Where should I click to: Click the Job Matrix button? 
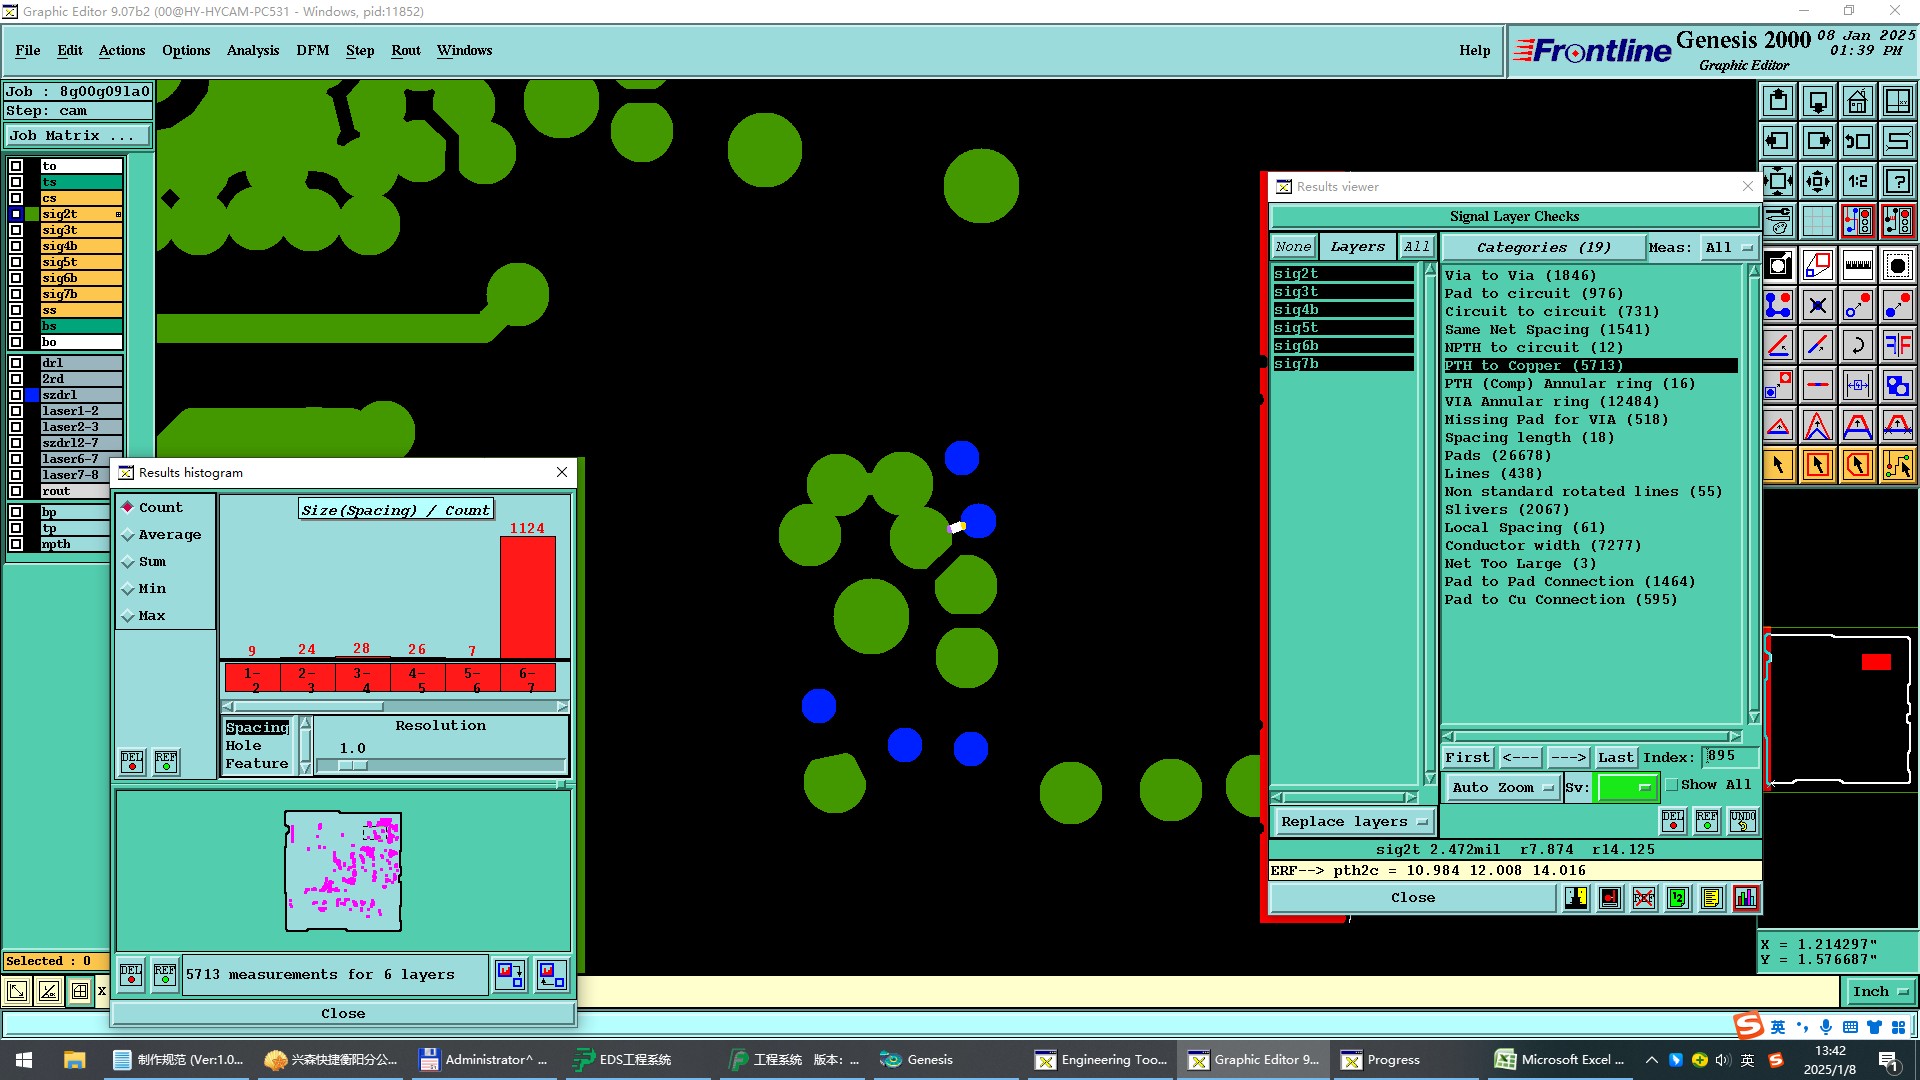tap(77, 136)
